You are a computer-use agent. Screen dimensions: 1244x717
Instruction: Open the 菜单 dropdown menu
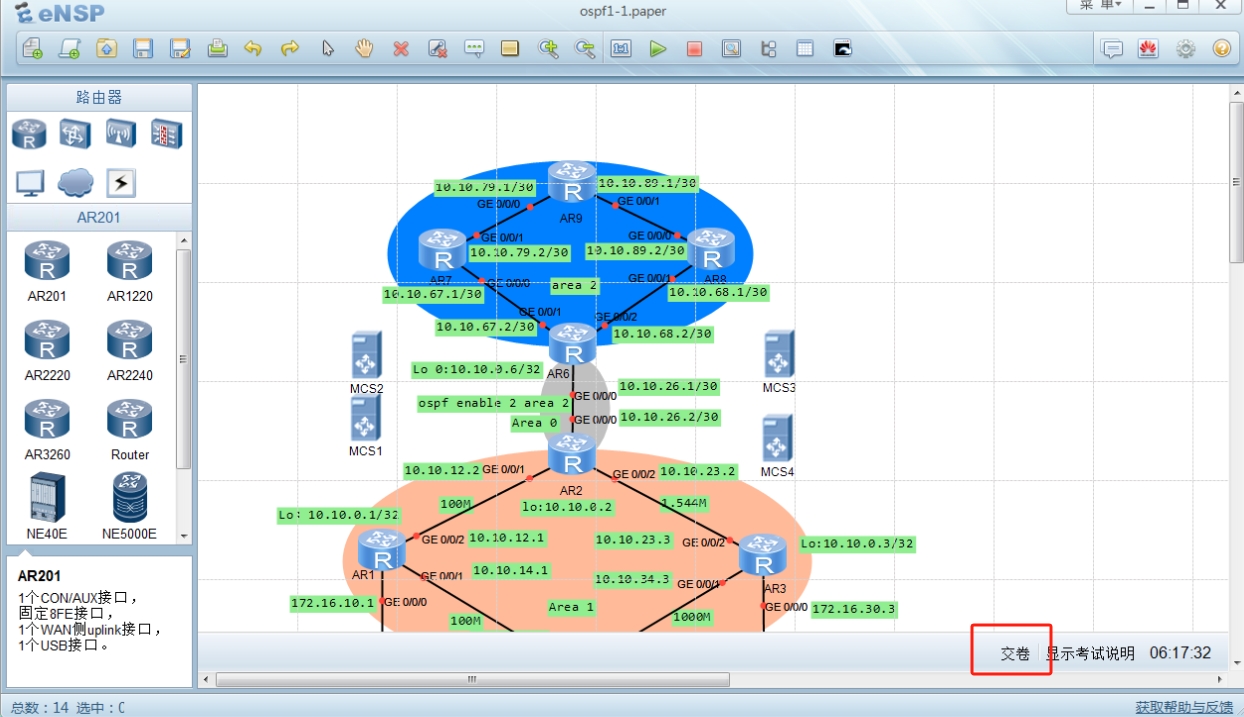click(x=1099, y=6)
